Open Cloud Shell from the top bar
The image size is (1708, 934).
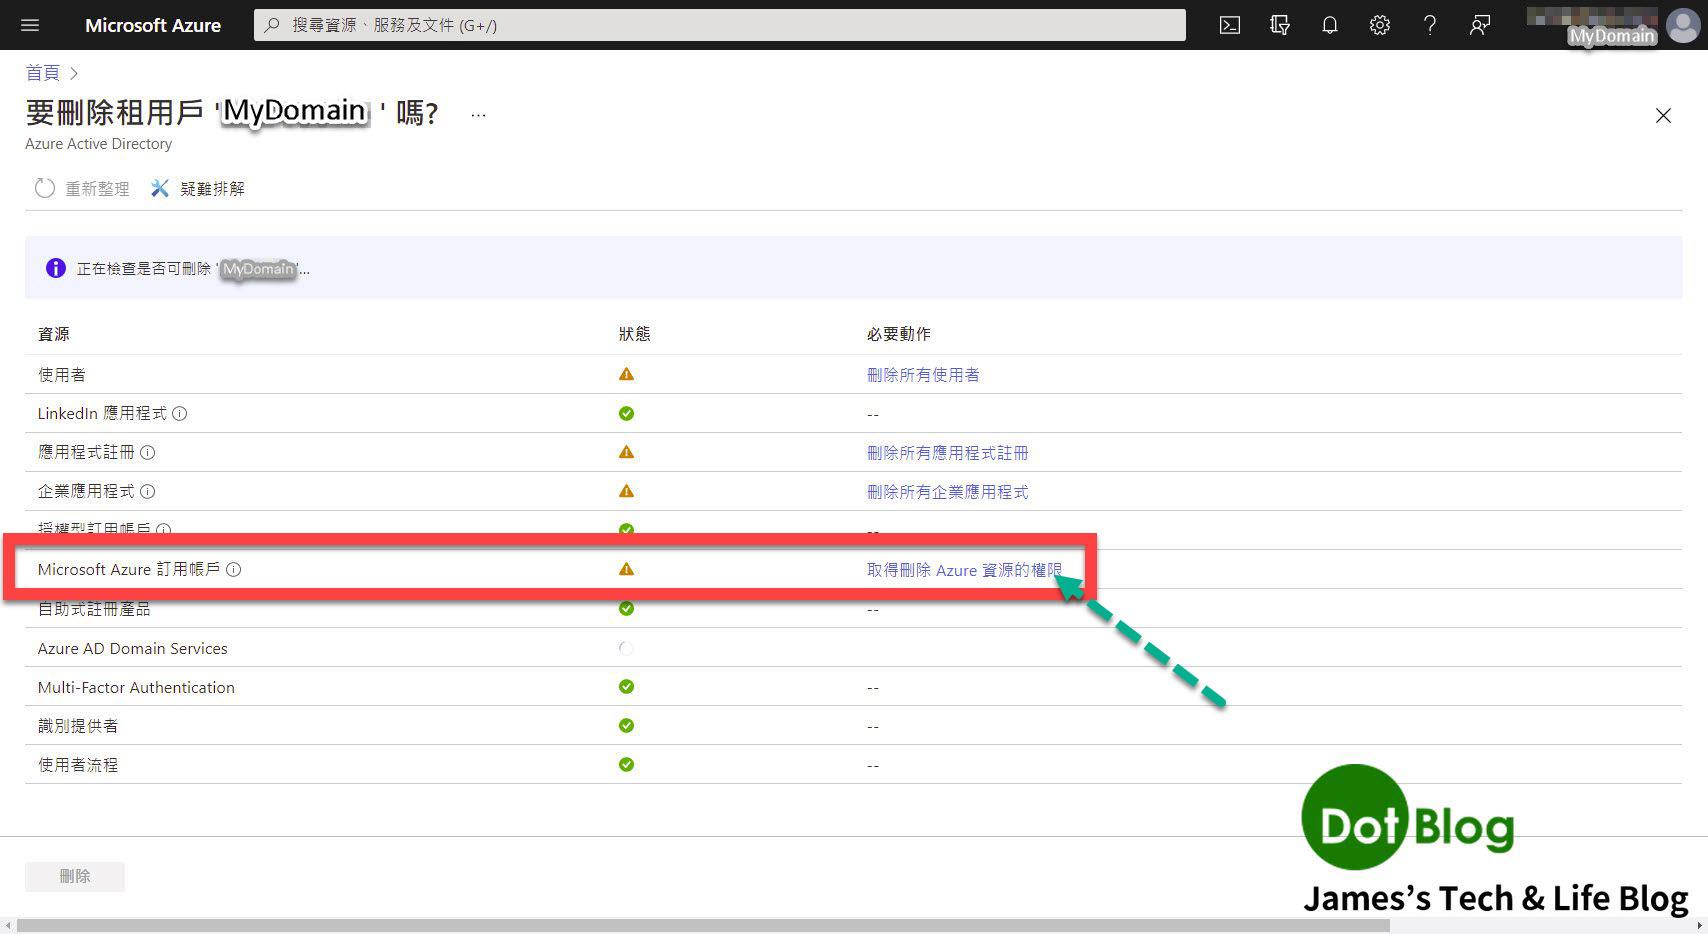[1230, 25]
